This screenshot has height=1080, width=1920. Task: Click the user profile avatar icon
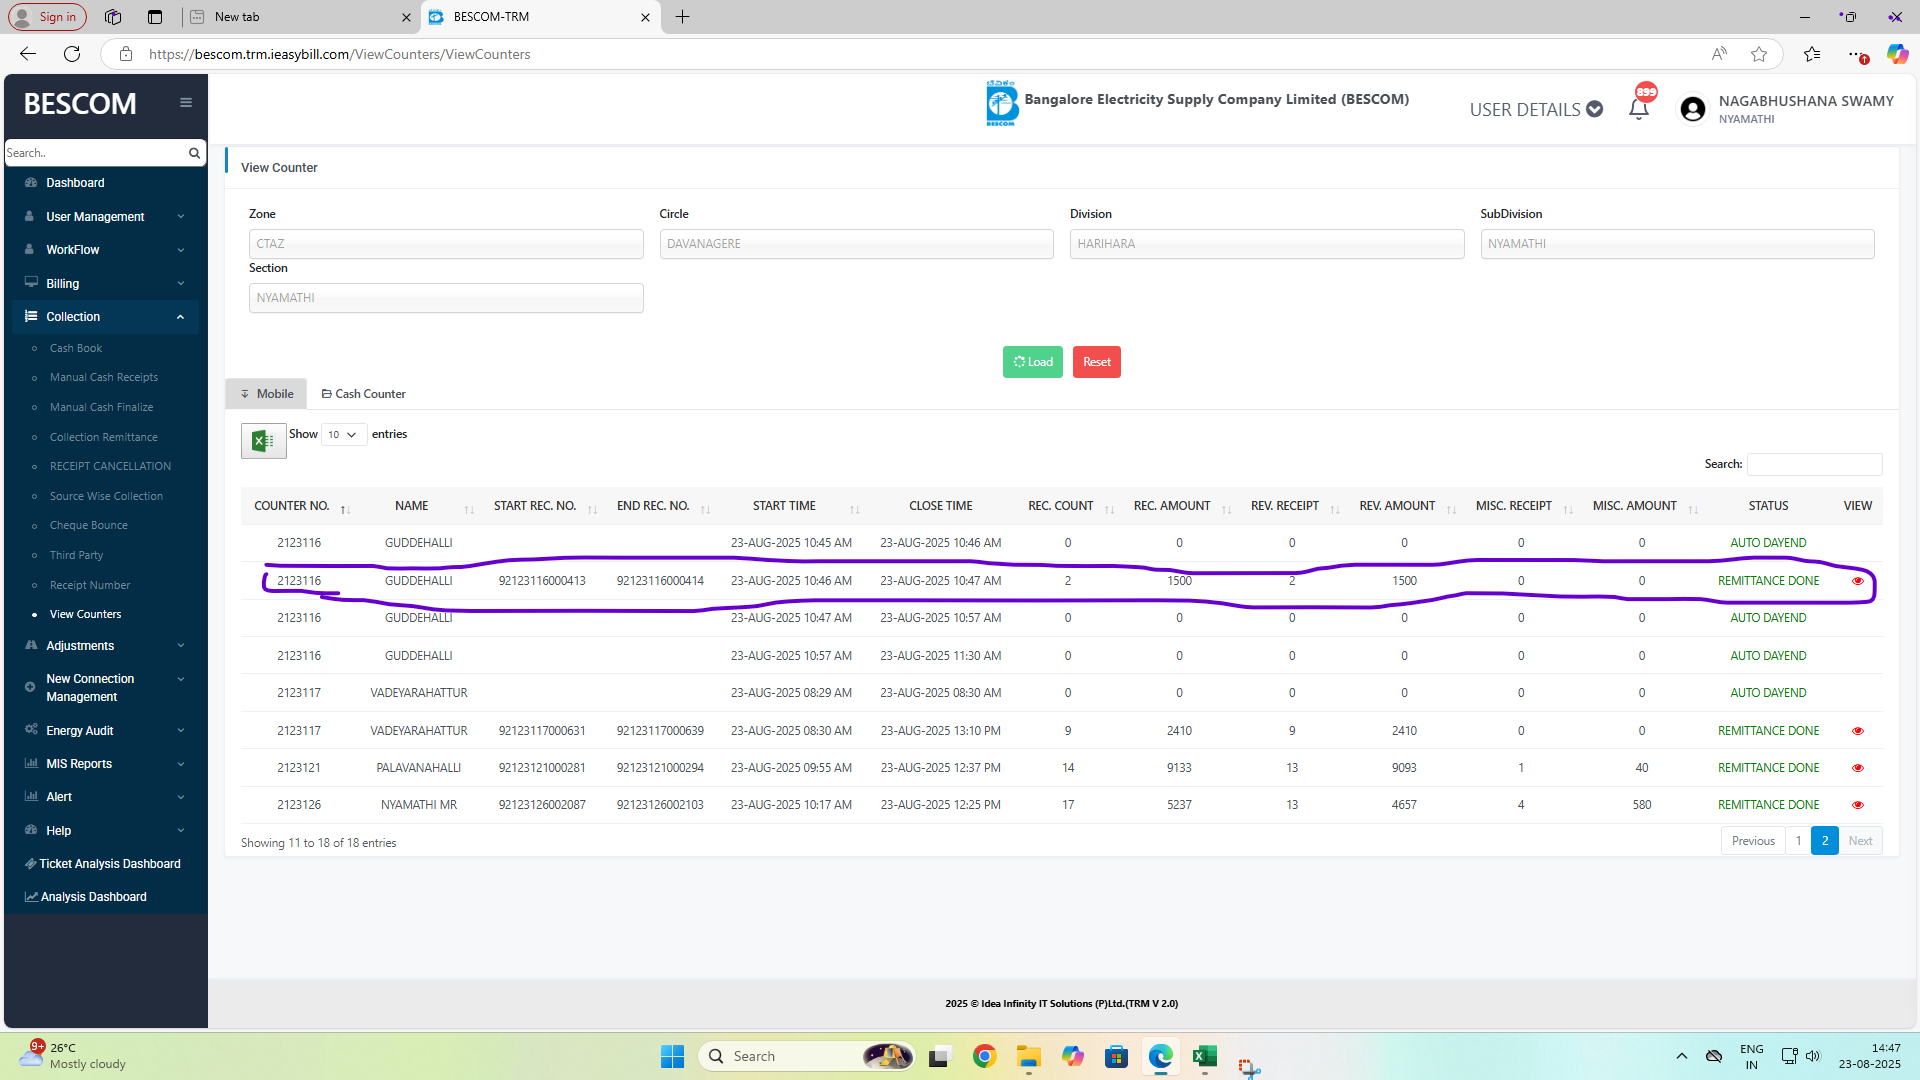[x=1693, y=109]
